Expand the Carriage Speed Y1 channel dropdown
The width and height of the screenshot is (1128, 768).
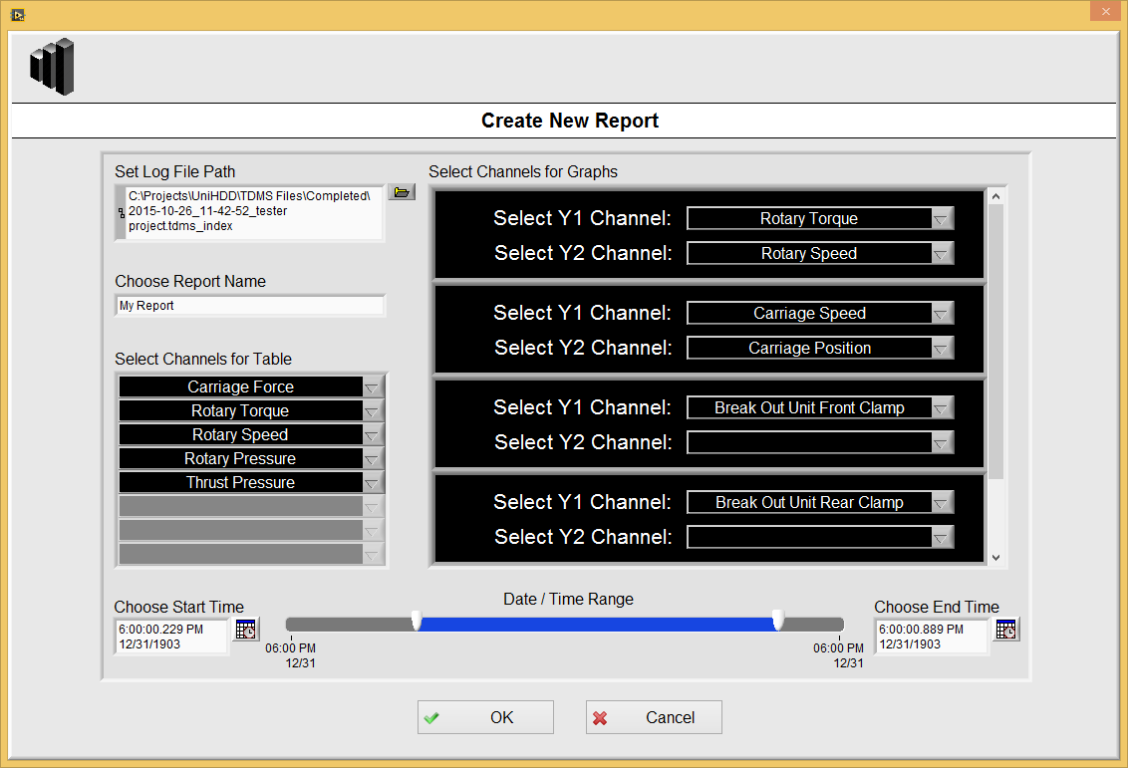pyautogui.click(x=941, y=313)
